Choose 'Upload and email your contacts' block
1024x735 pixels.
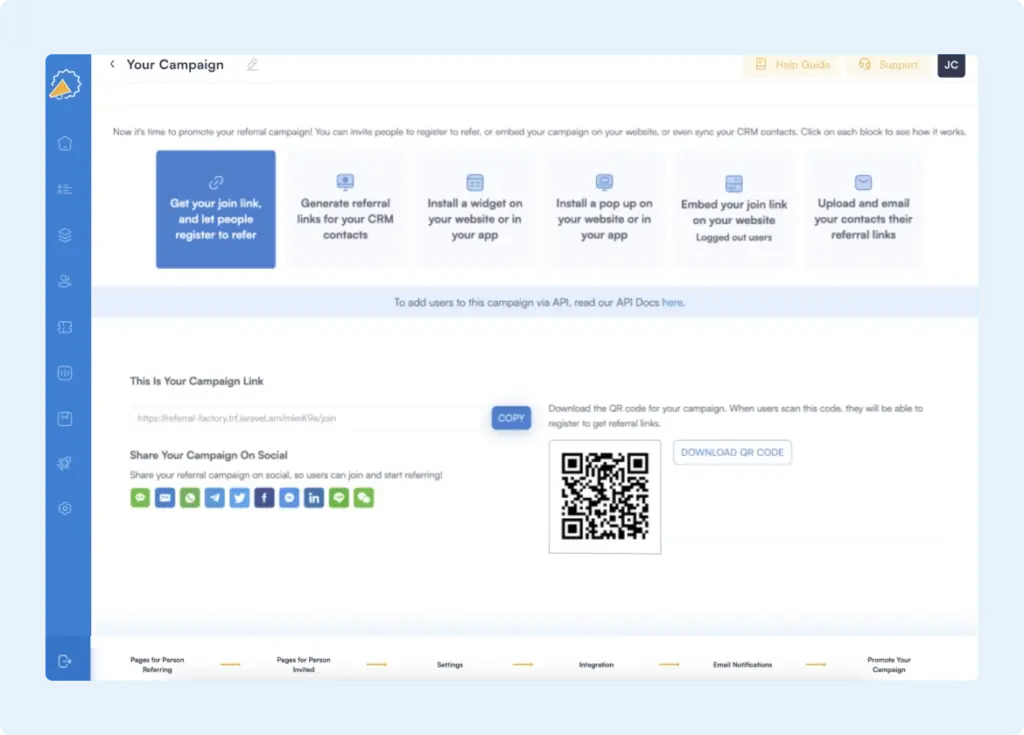[x=863, y=210]
